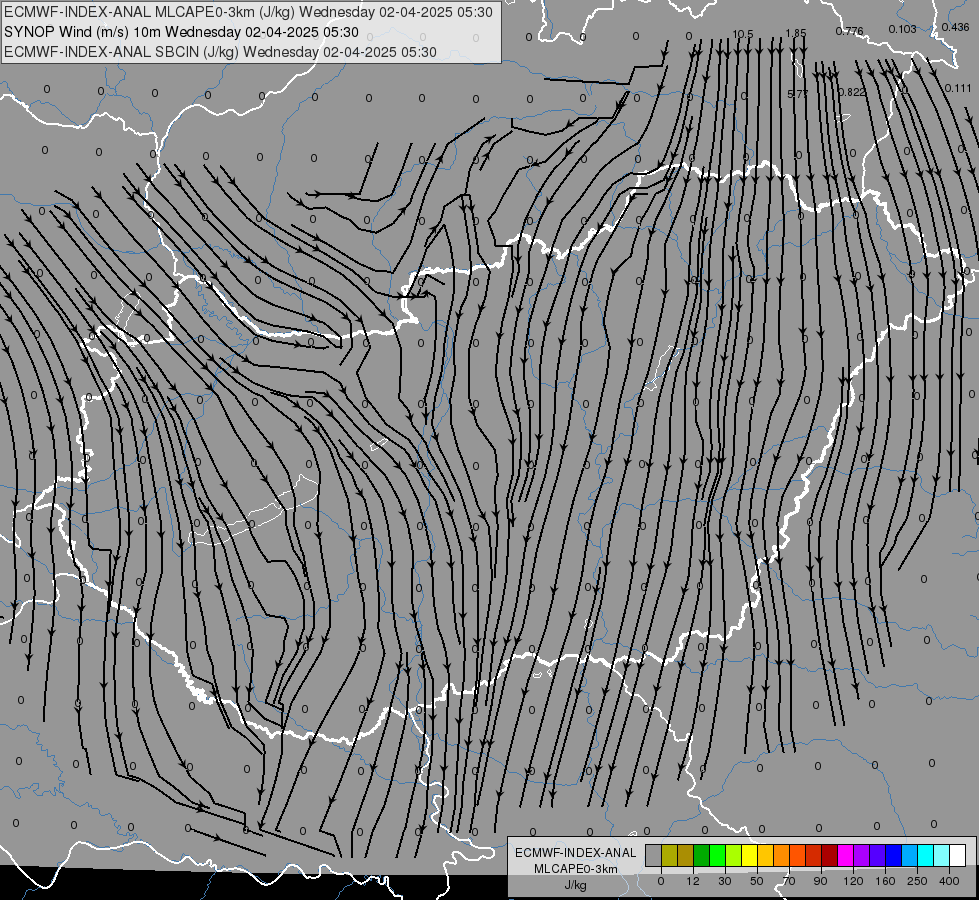Viewport: 979px width, 900px height.
Task: Click the olive-yellow legend swatch
Action: click(x=669, y=855)
